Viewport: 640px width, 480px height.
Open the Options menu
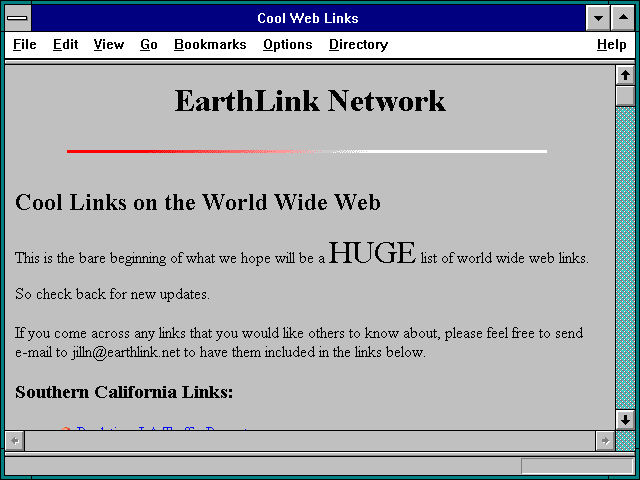tap(287, 44)
